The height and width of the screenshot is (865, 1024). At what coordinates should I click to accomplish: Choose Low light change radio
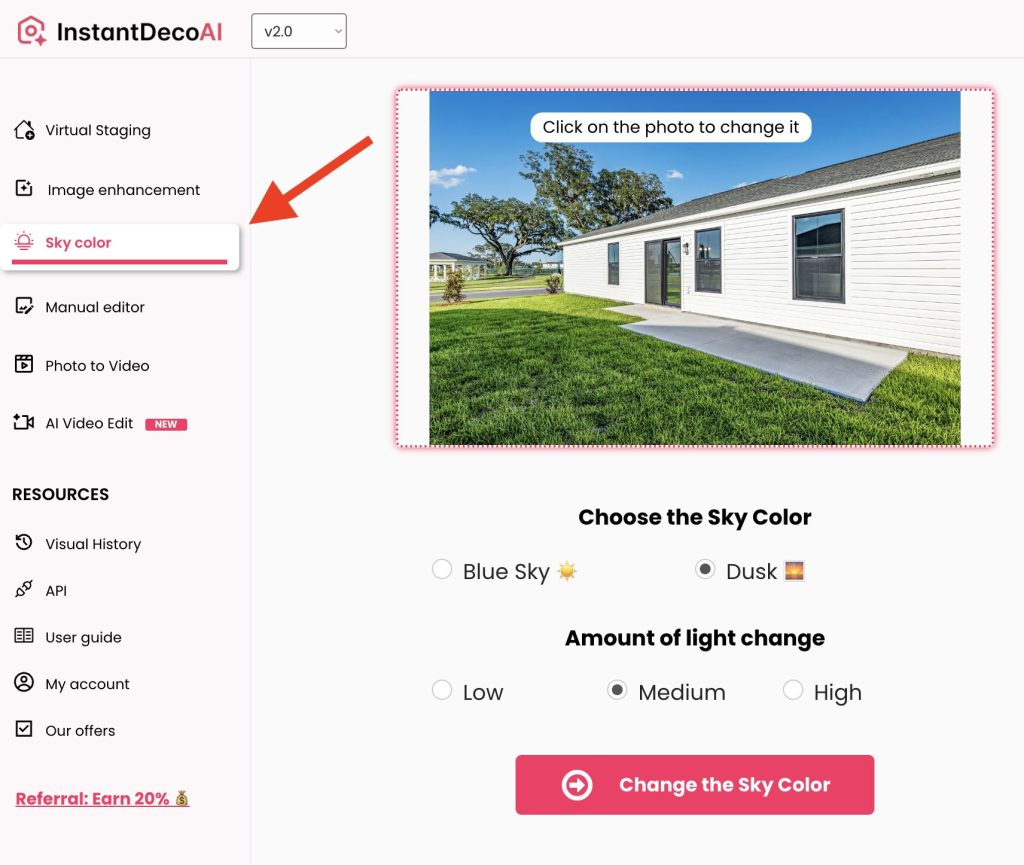coord(442,689)
